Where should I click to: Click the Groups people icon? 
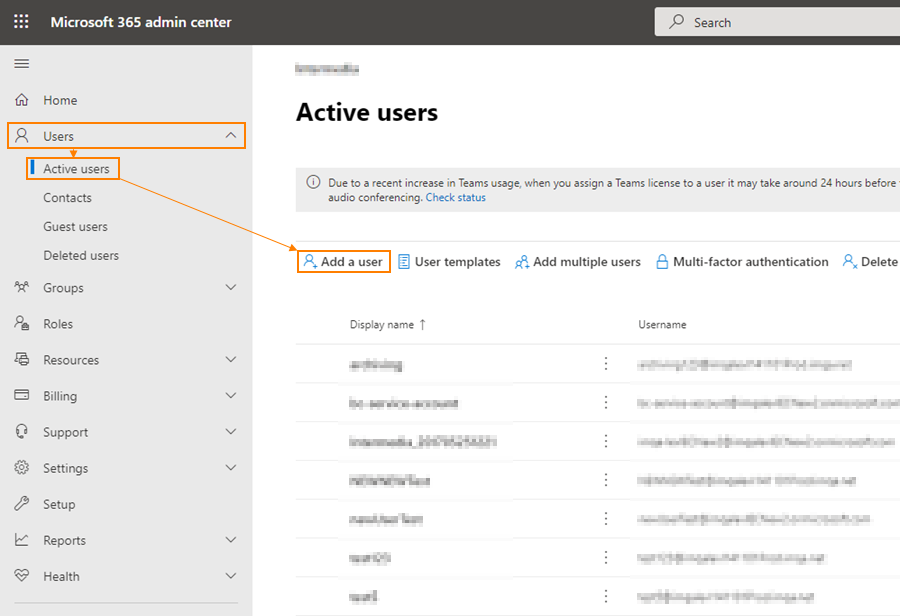[x=22, y=287]
